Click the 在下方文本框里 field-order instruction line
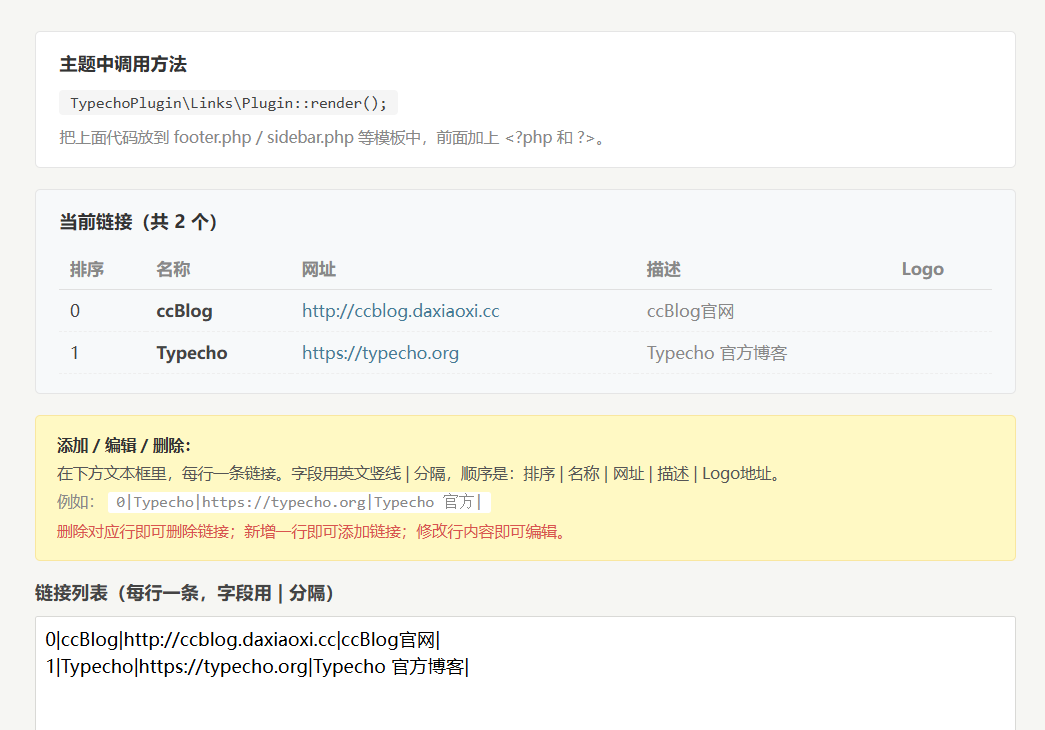The height and width of the screenshot is (730, 1045). (421, 474)
